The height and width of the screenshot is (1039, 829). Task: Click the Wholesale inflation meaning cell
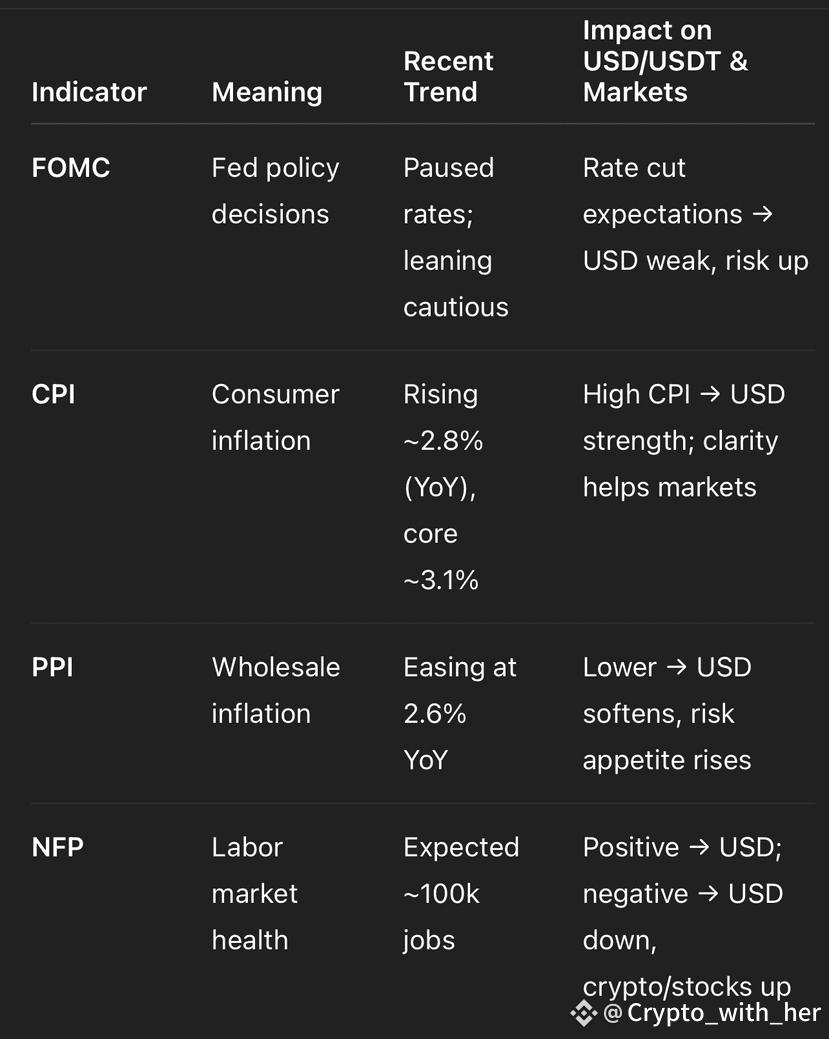point(276,690)
